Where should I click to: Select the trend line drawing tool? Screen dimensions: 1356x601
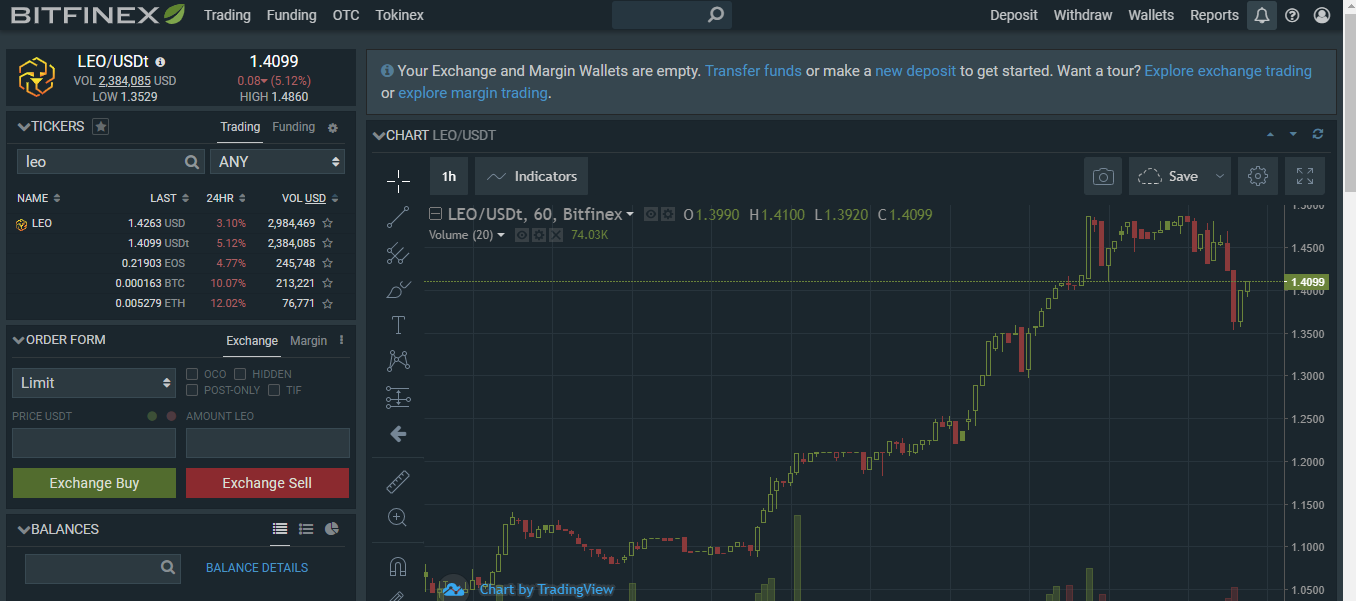(x=397, y=217)
